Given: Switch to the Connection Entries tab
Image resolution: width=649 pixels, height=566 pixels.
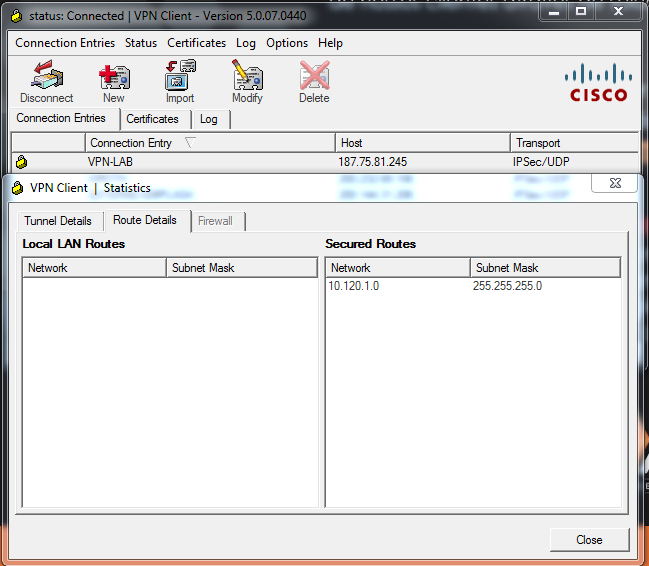Looking at the screenshot, I should click(65, 119).
